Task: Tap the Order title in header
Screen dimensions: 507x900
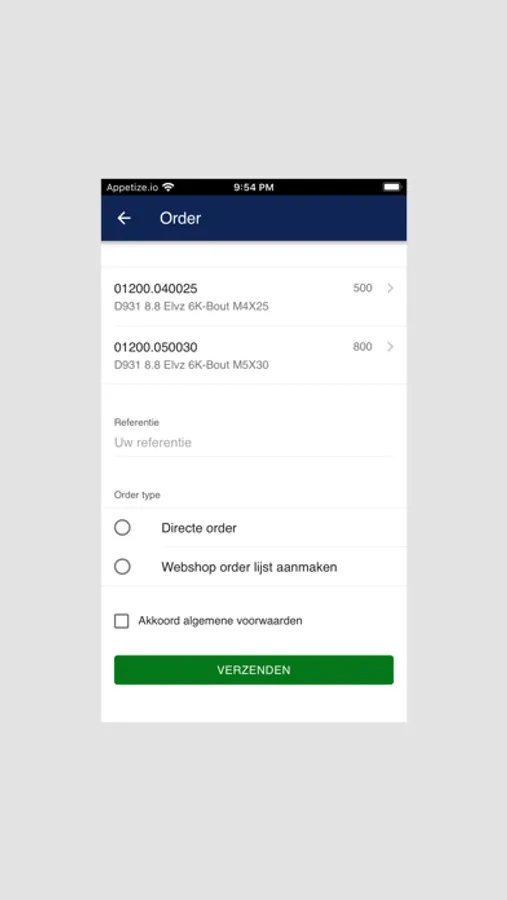Action: pyautogui.click(x=180, y=218)
